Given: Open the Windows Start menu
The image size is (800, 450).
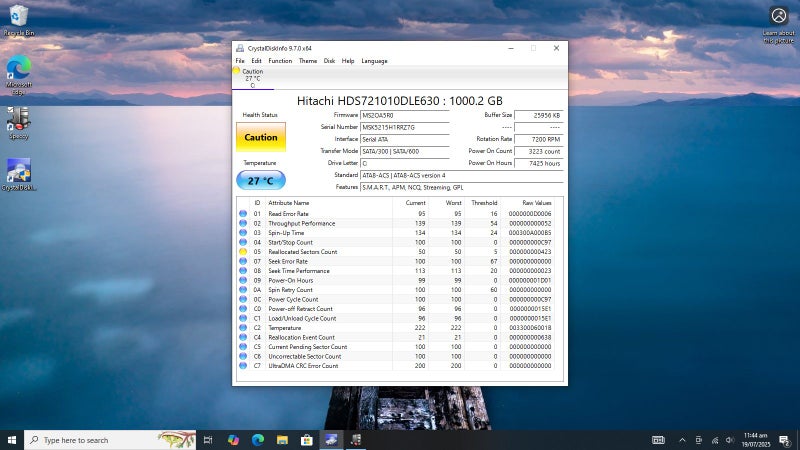Looking at the screenshot, I should (12, 440).
